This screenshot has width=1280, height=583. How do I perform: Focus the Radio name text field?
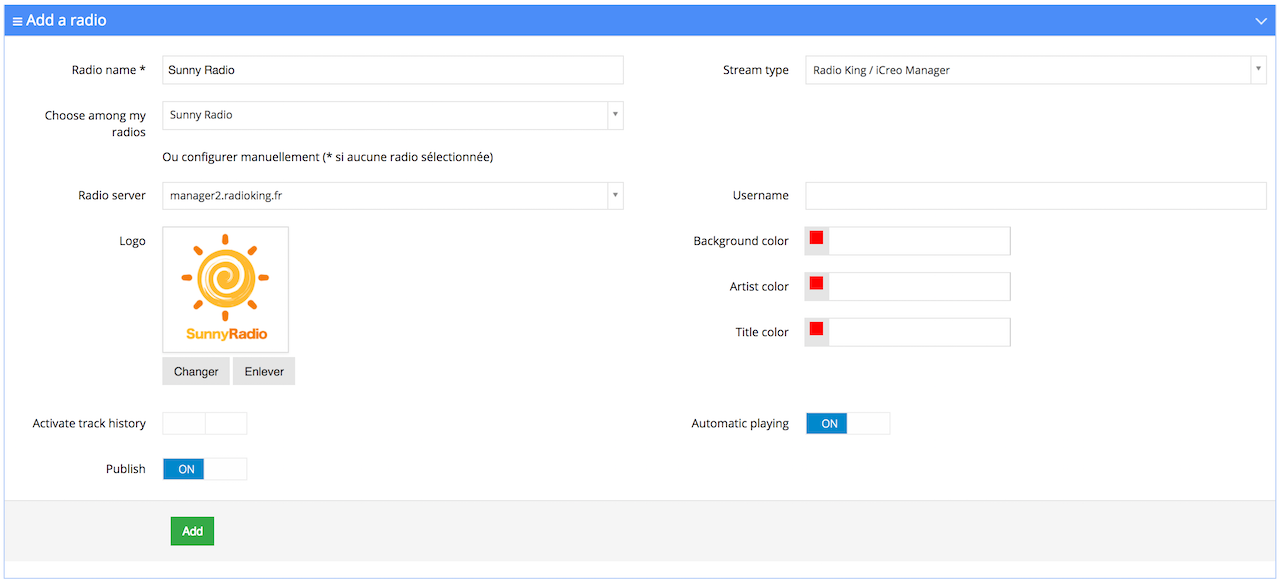coord(392,70)
